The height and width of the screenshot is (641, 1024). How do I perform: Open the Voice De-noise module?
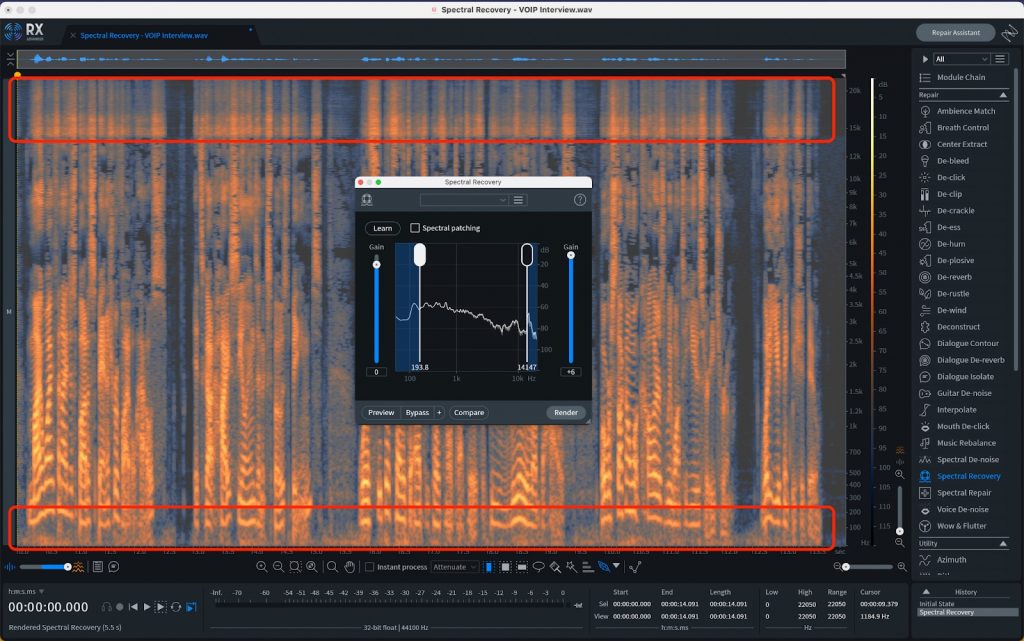pyautogui.click(x=954, y=509)
